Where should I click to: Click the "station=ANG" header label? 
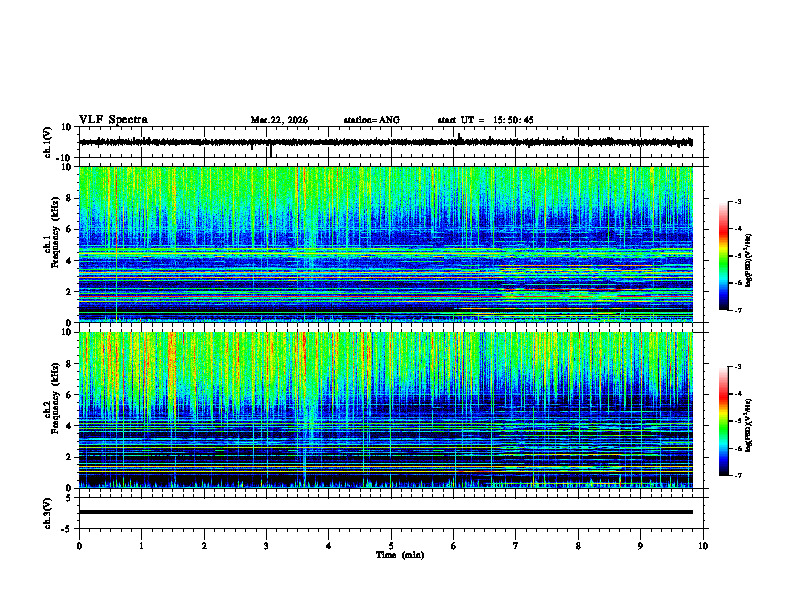(x=372, y=120)
